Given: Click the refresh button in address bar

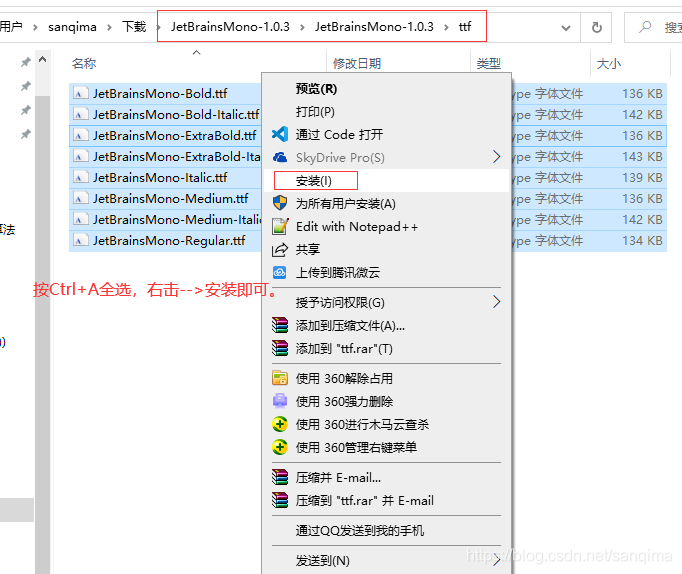Looking at the screenshot, I should (596, 27).
